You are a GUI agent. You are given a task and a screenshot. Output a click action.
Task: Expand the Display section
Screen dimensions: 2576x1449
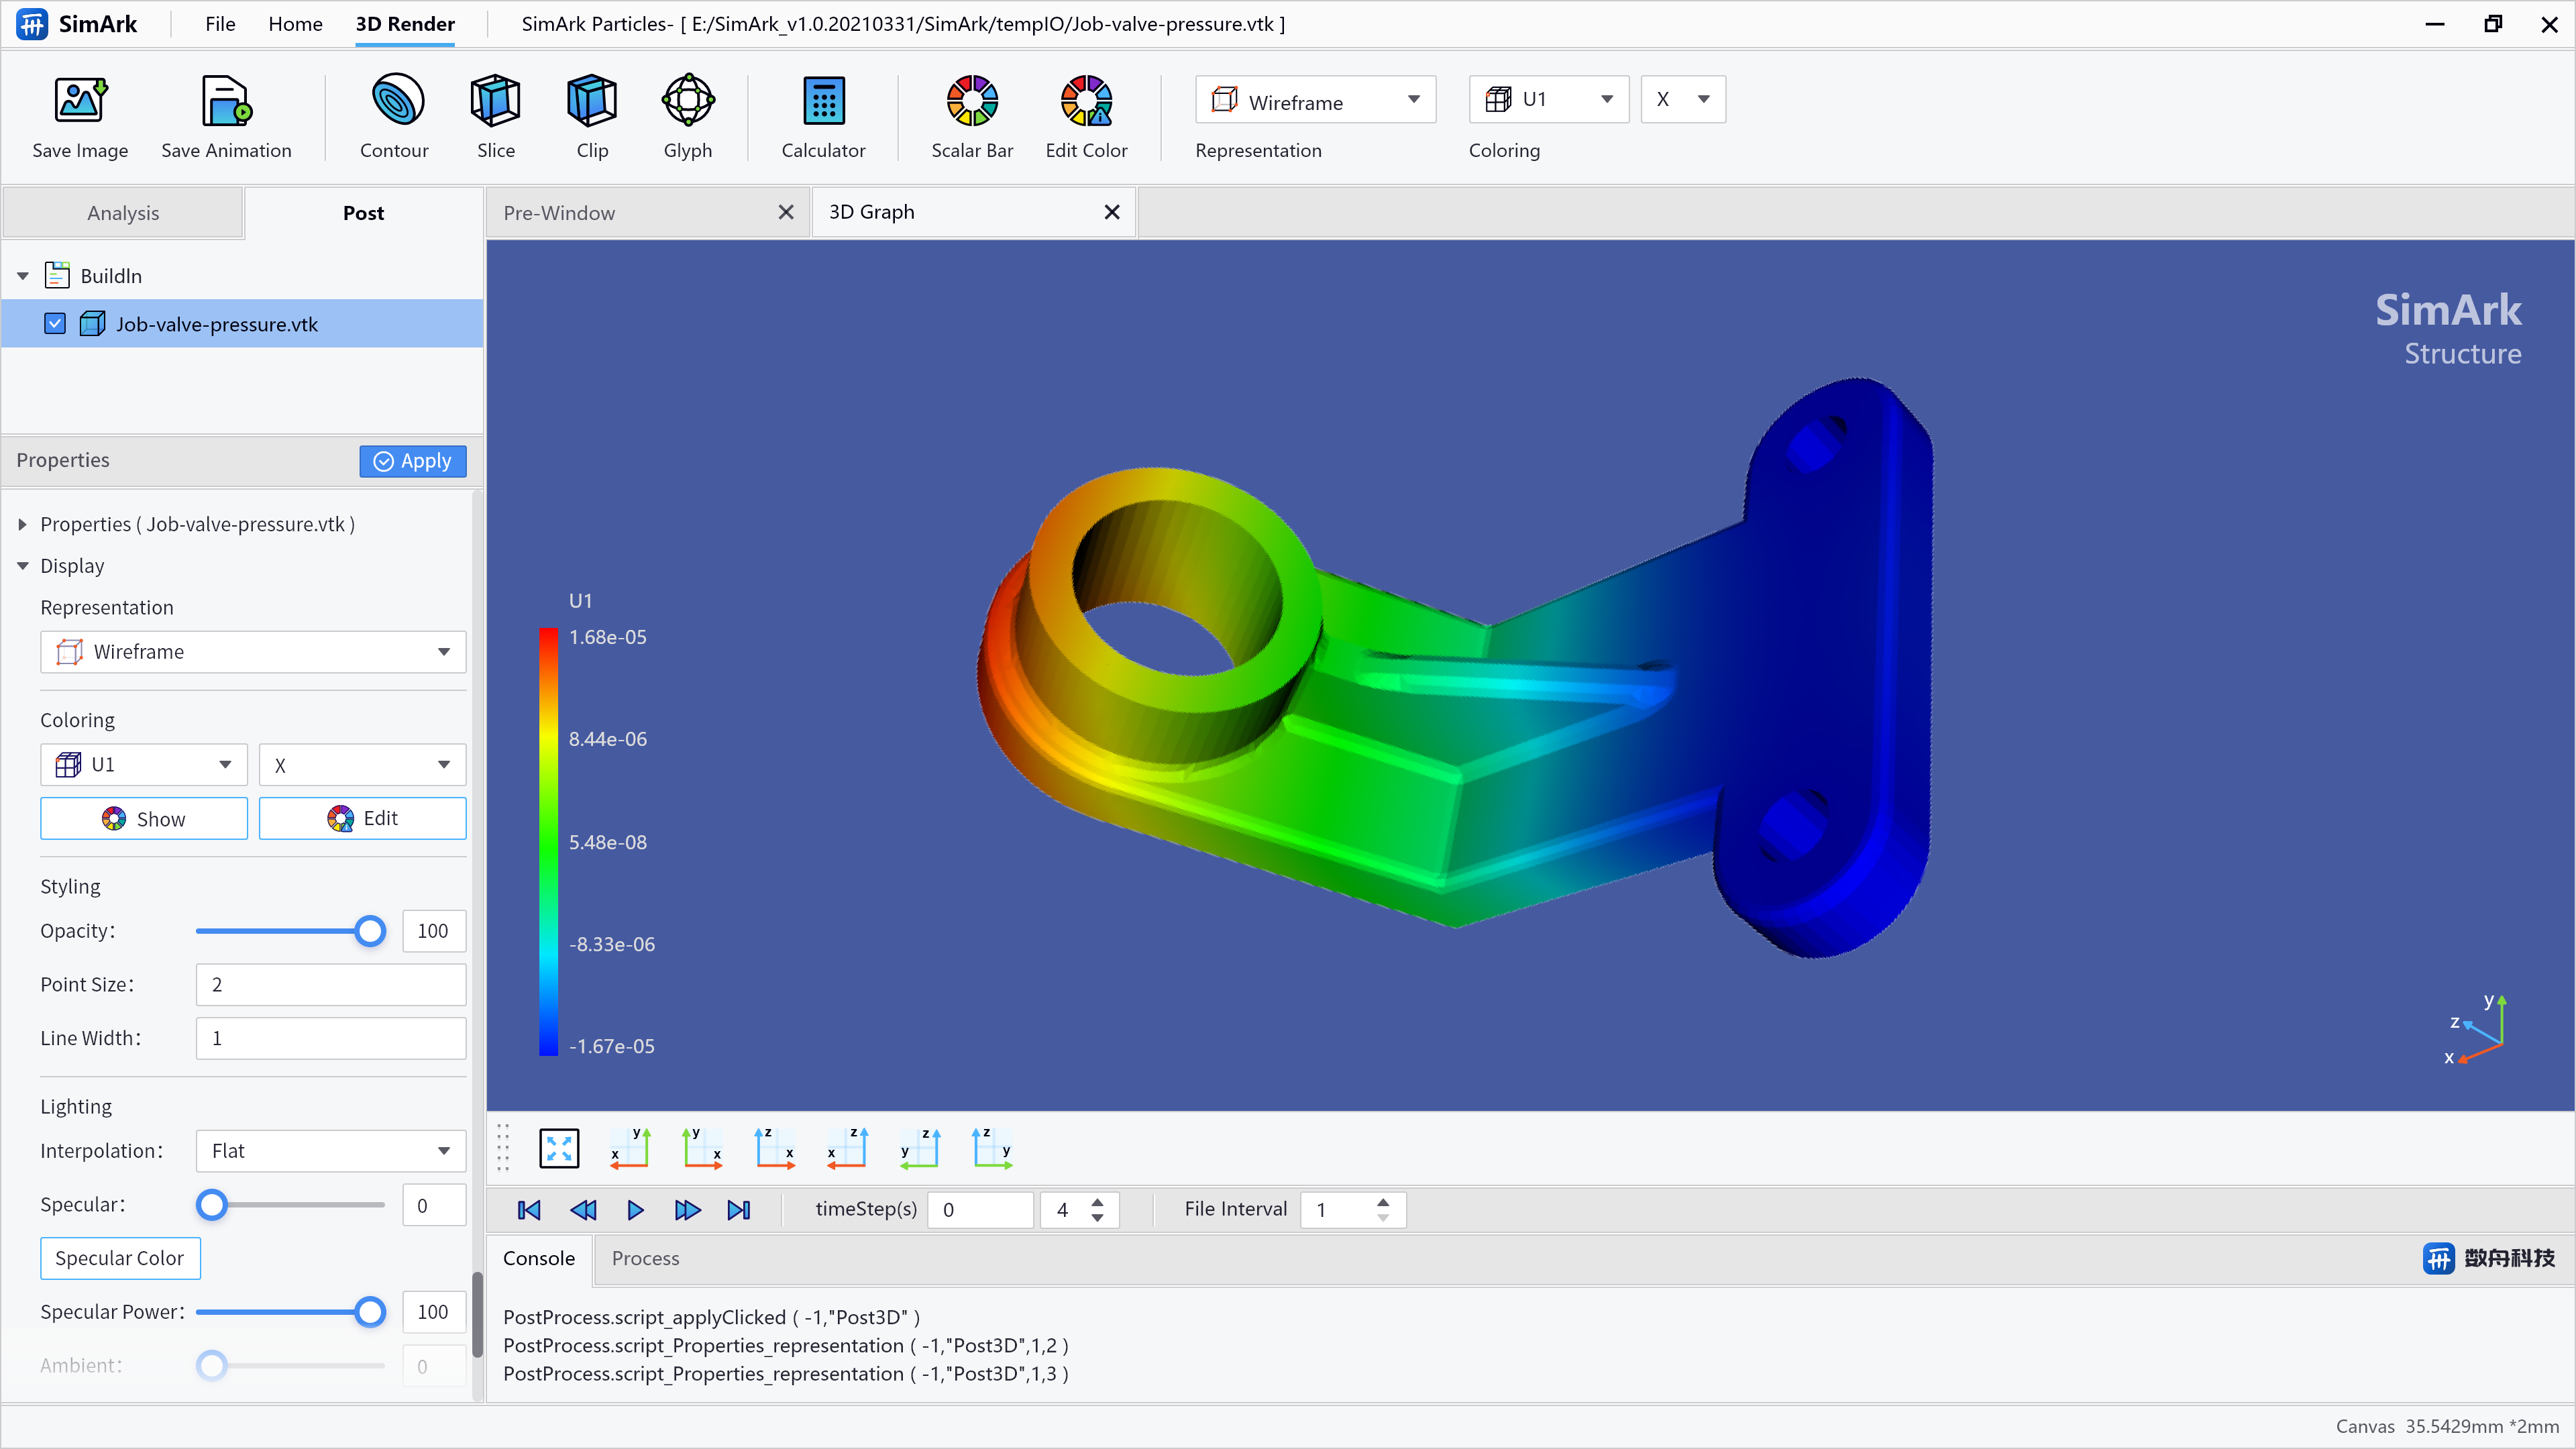click(x=21, y=564)
